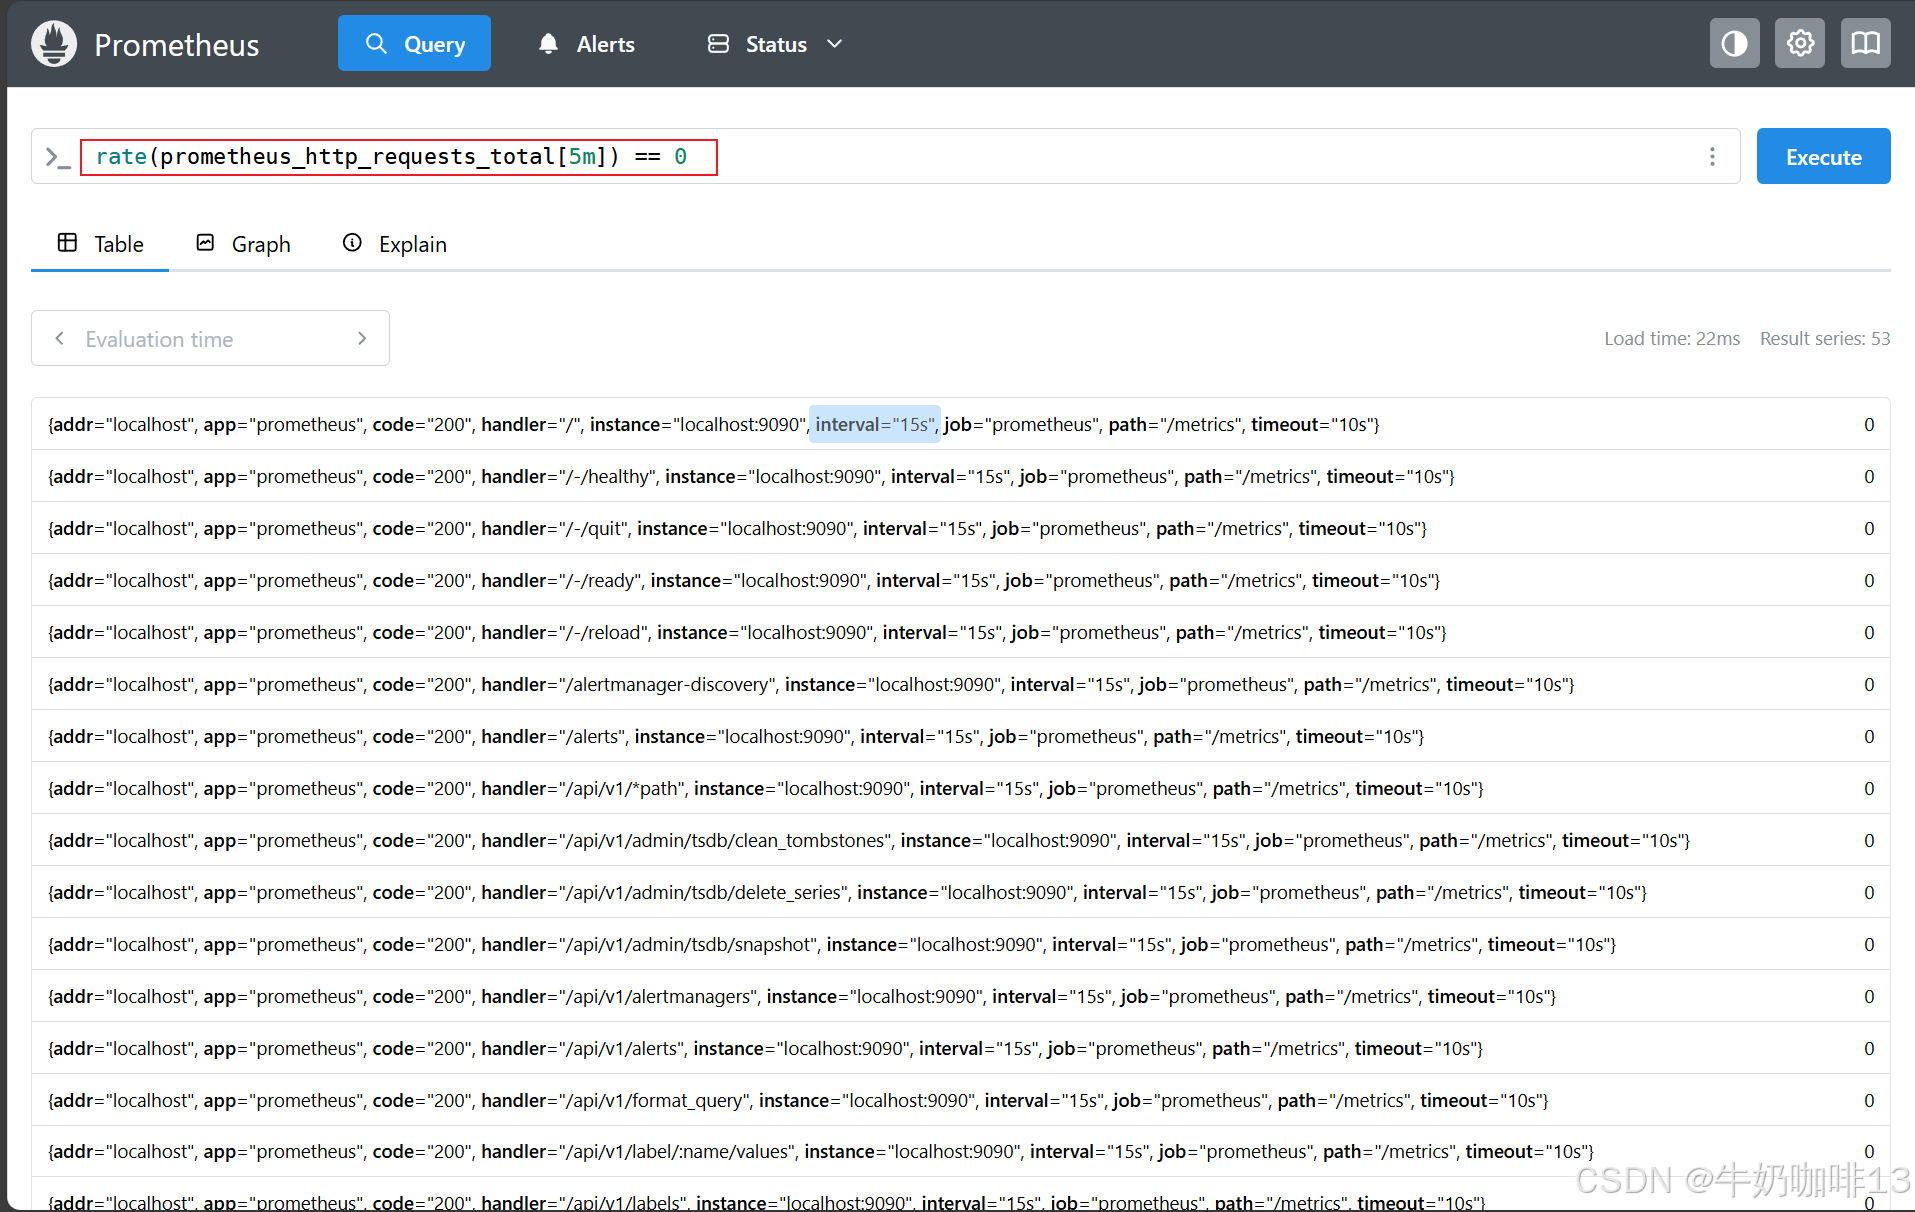
Task: Select row with handler /api/v1/label/:name/values
Action: point(960,1152)
